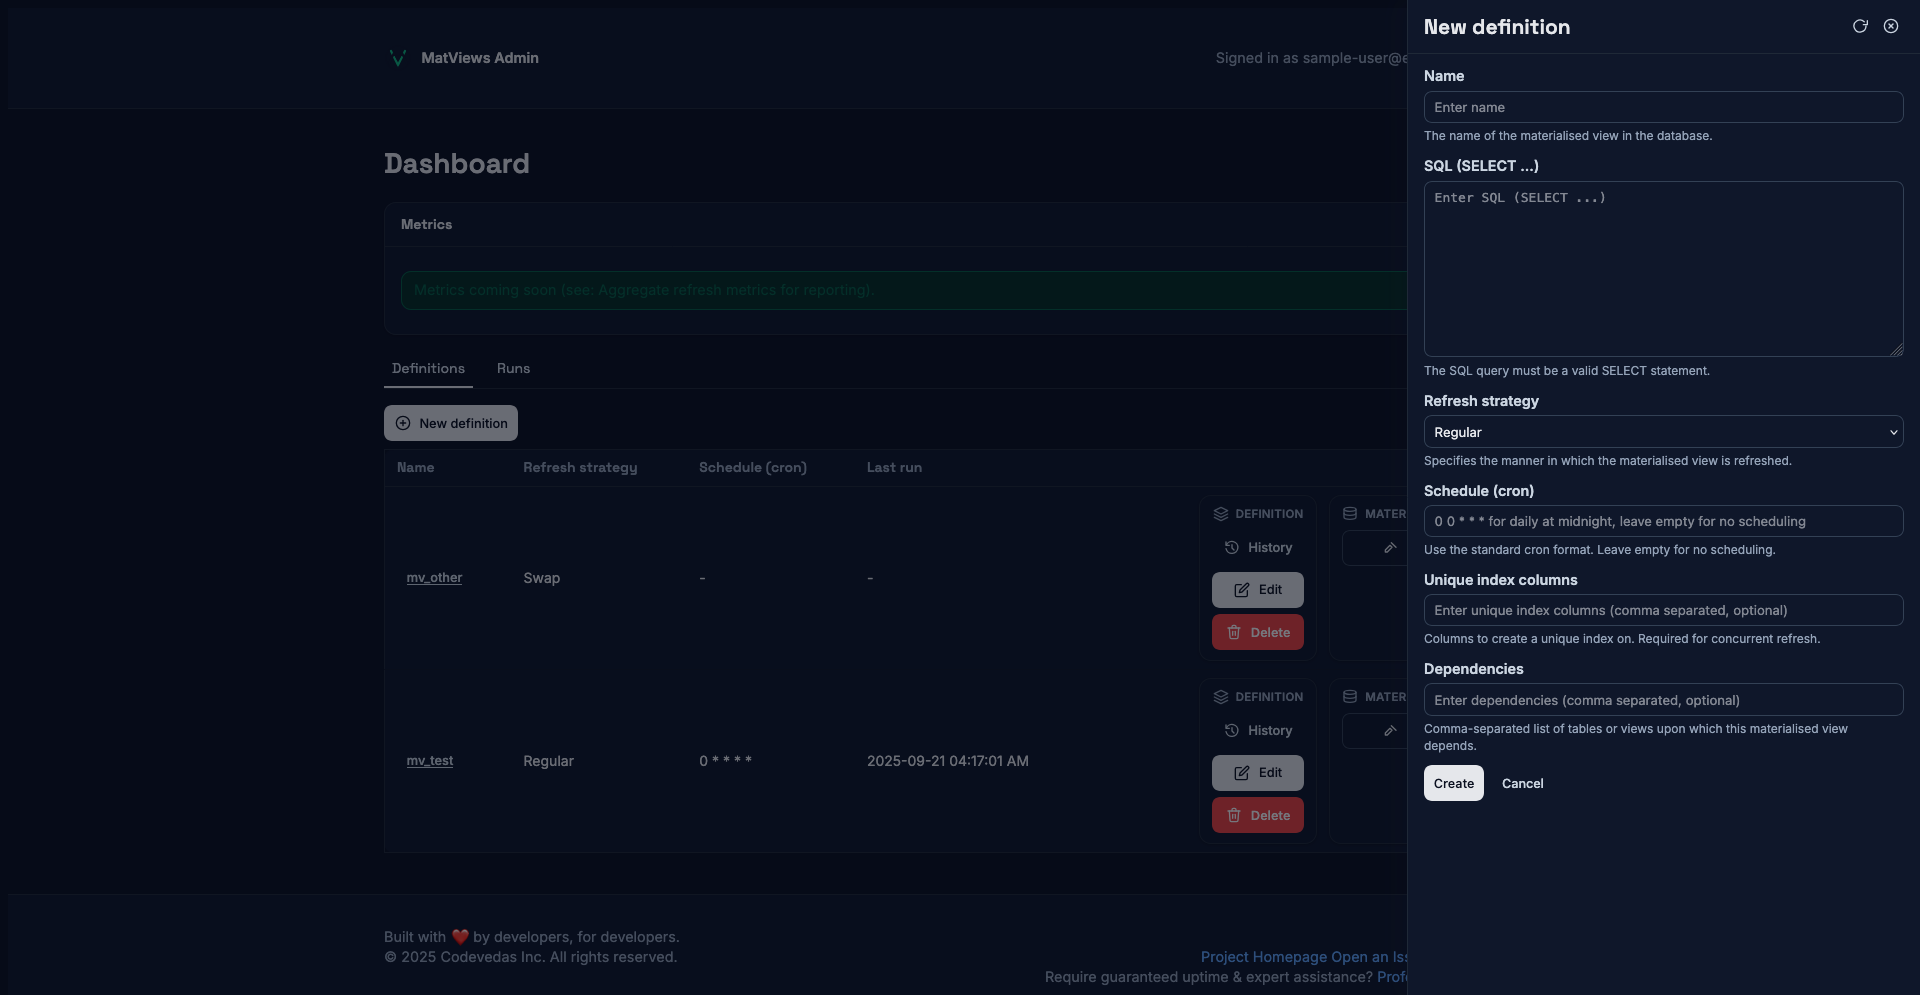Edit the mv_other definition

pyautogui.click(x=1258, y=590)
